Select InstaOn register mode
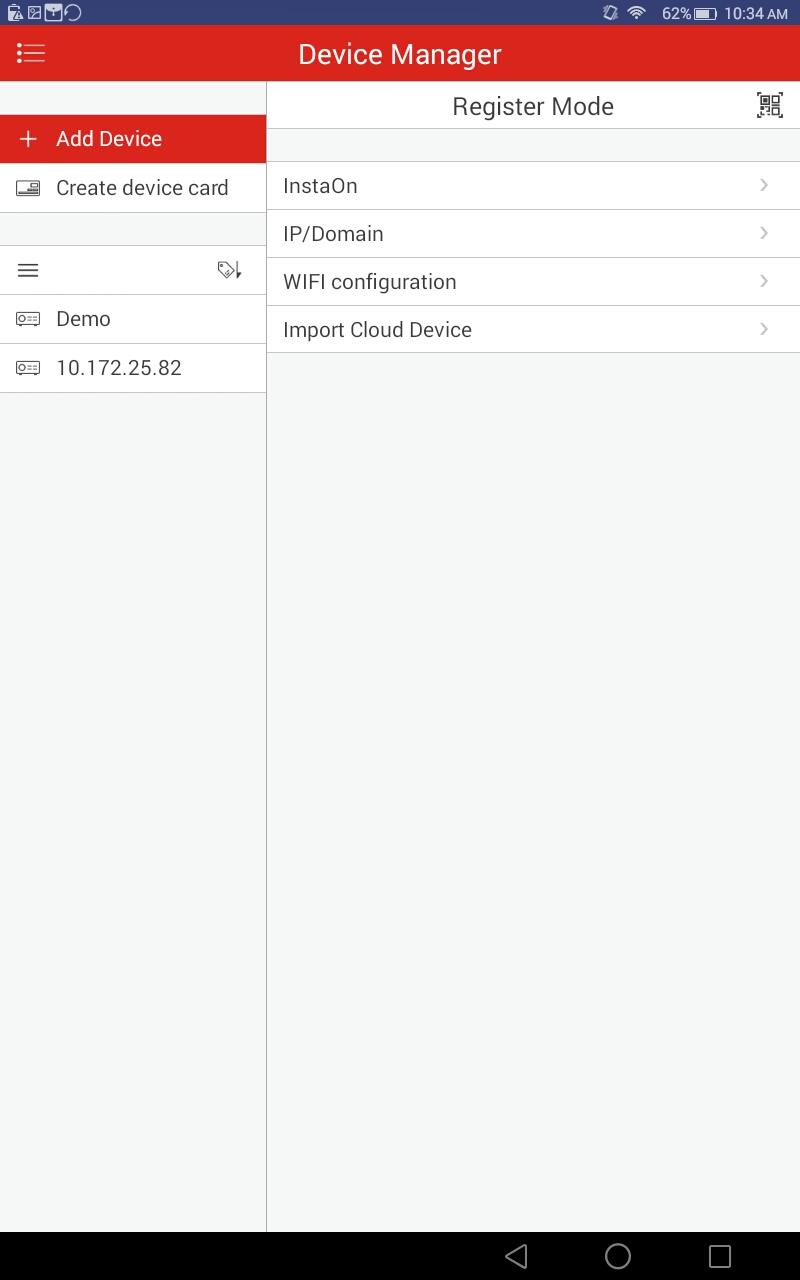The width and height of the screenshot is (800, 1280). (533, 186)
